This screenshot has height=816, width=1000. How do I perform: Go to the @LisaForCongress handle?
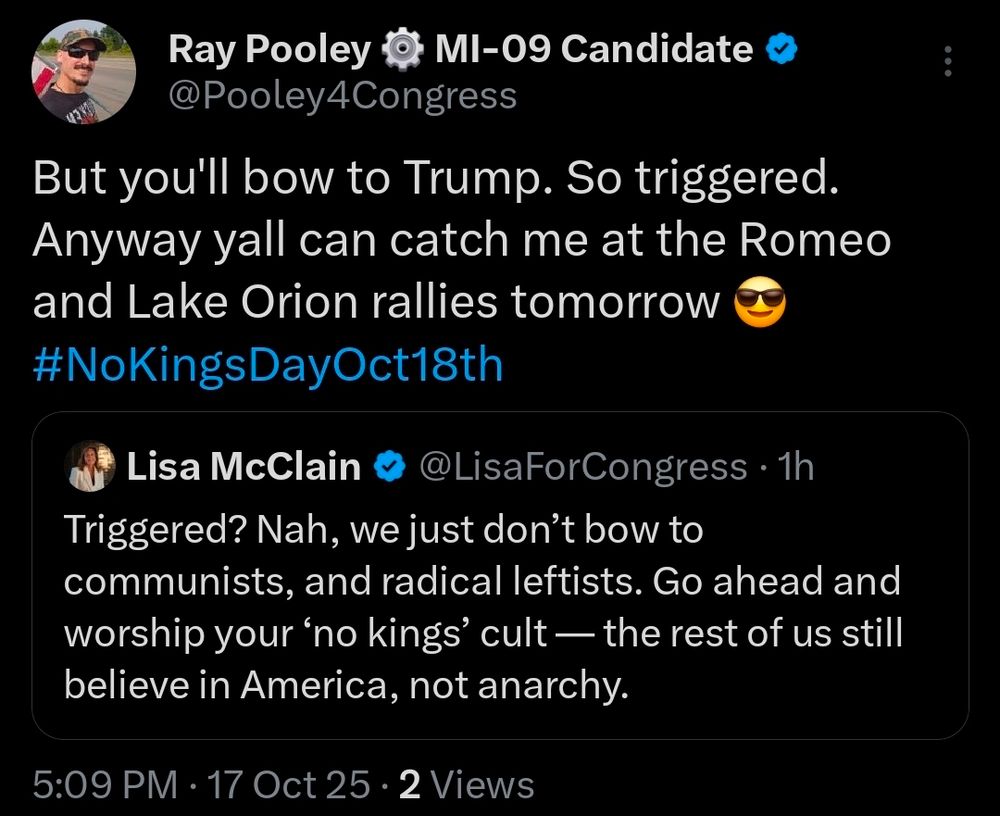click(x=584, y=466)
